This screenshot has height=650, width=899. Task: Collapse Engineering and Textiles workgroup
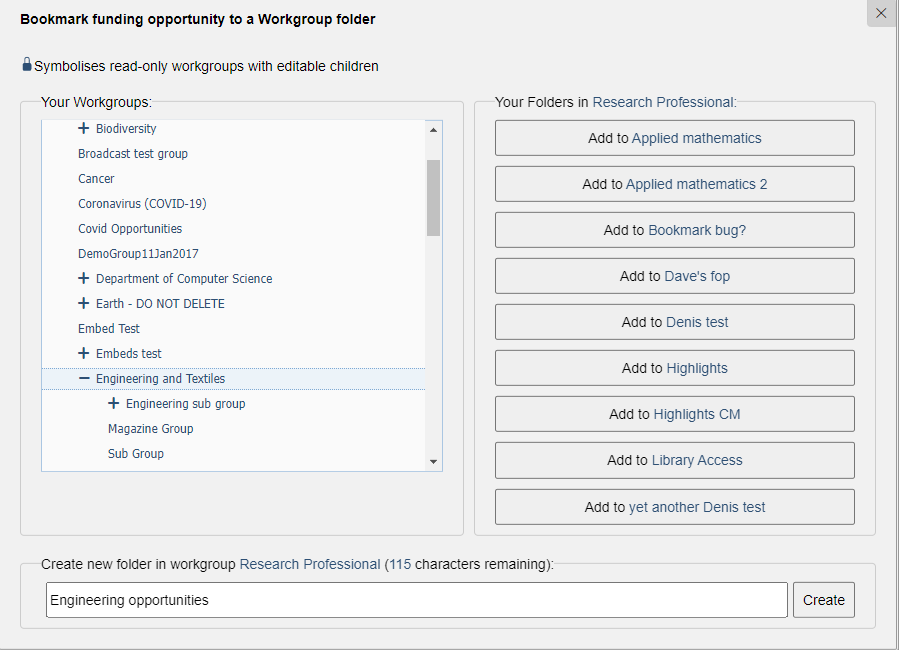point(84,379)
